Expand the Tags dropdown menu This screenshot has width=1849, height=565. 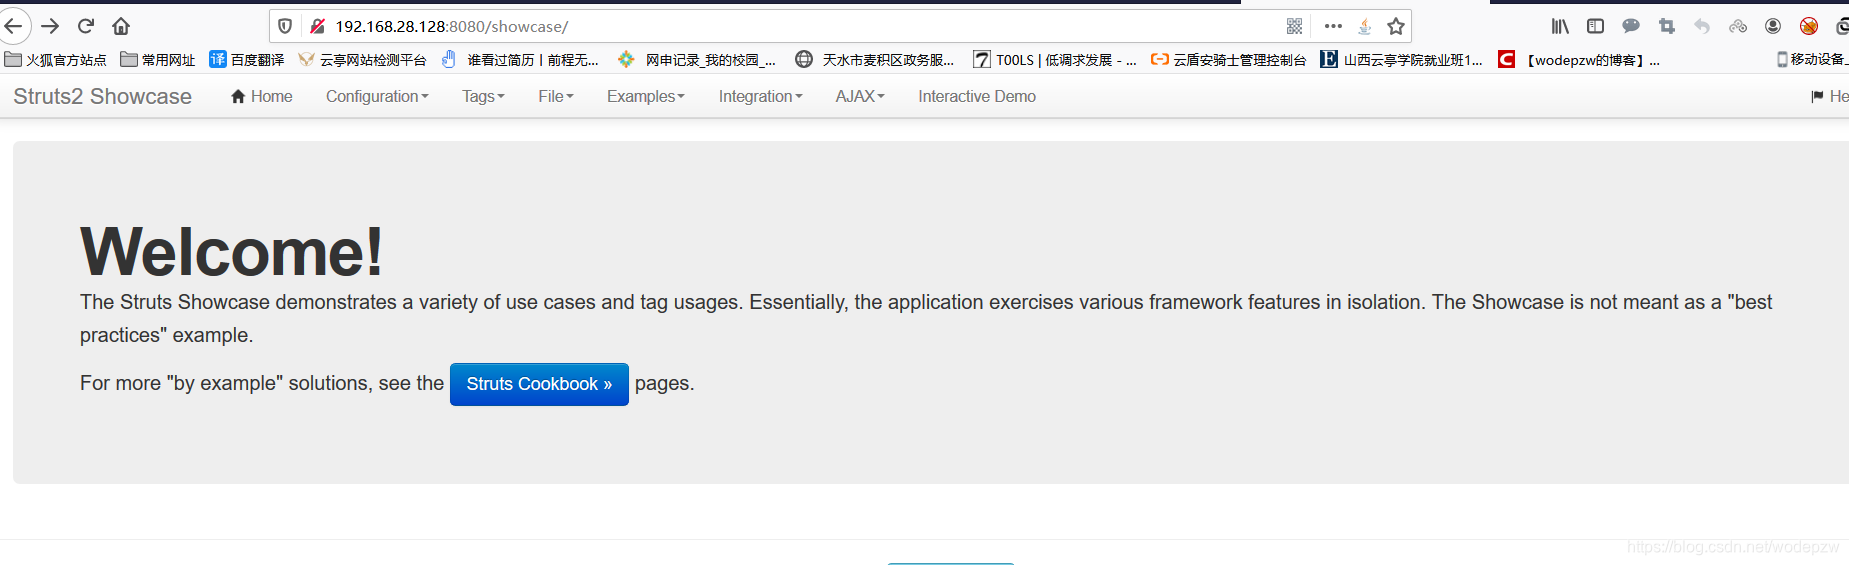click(483, 96)
